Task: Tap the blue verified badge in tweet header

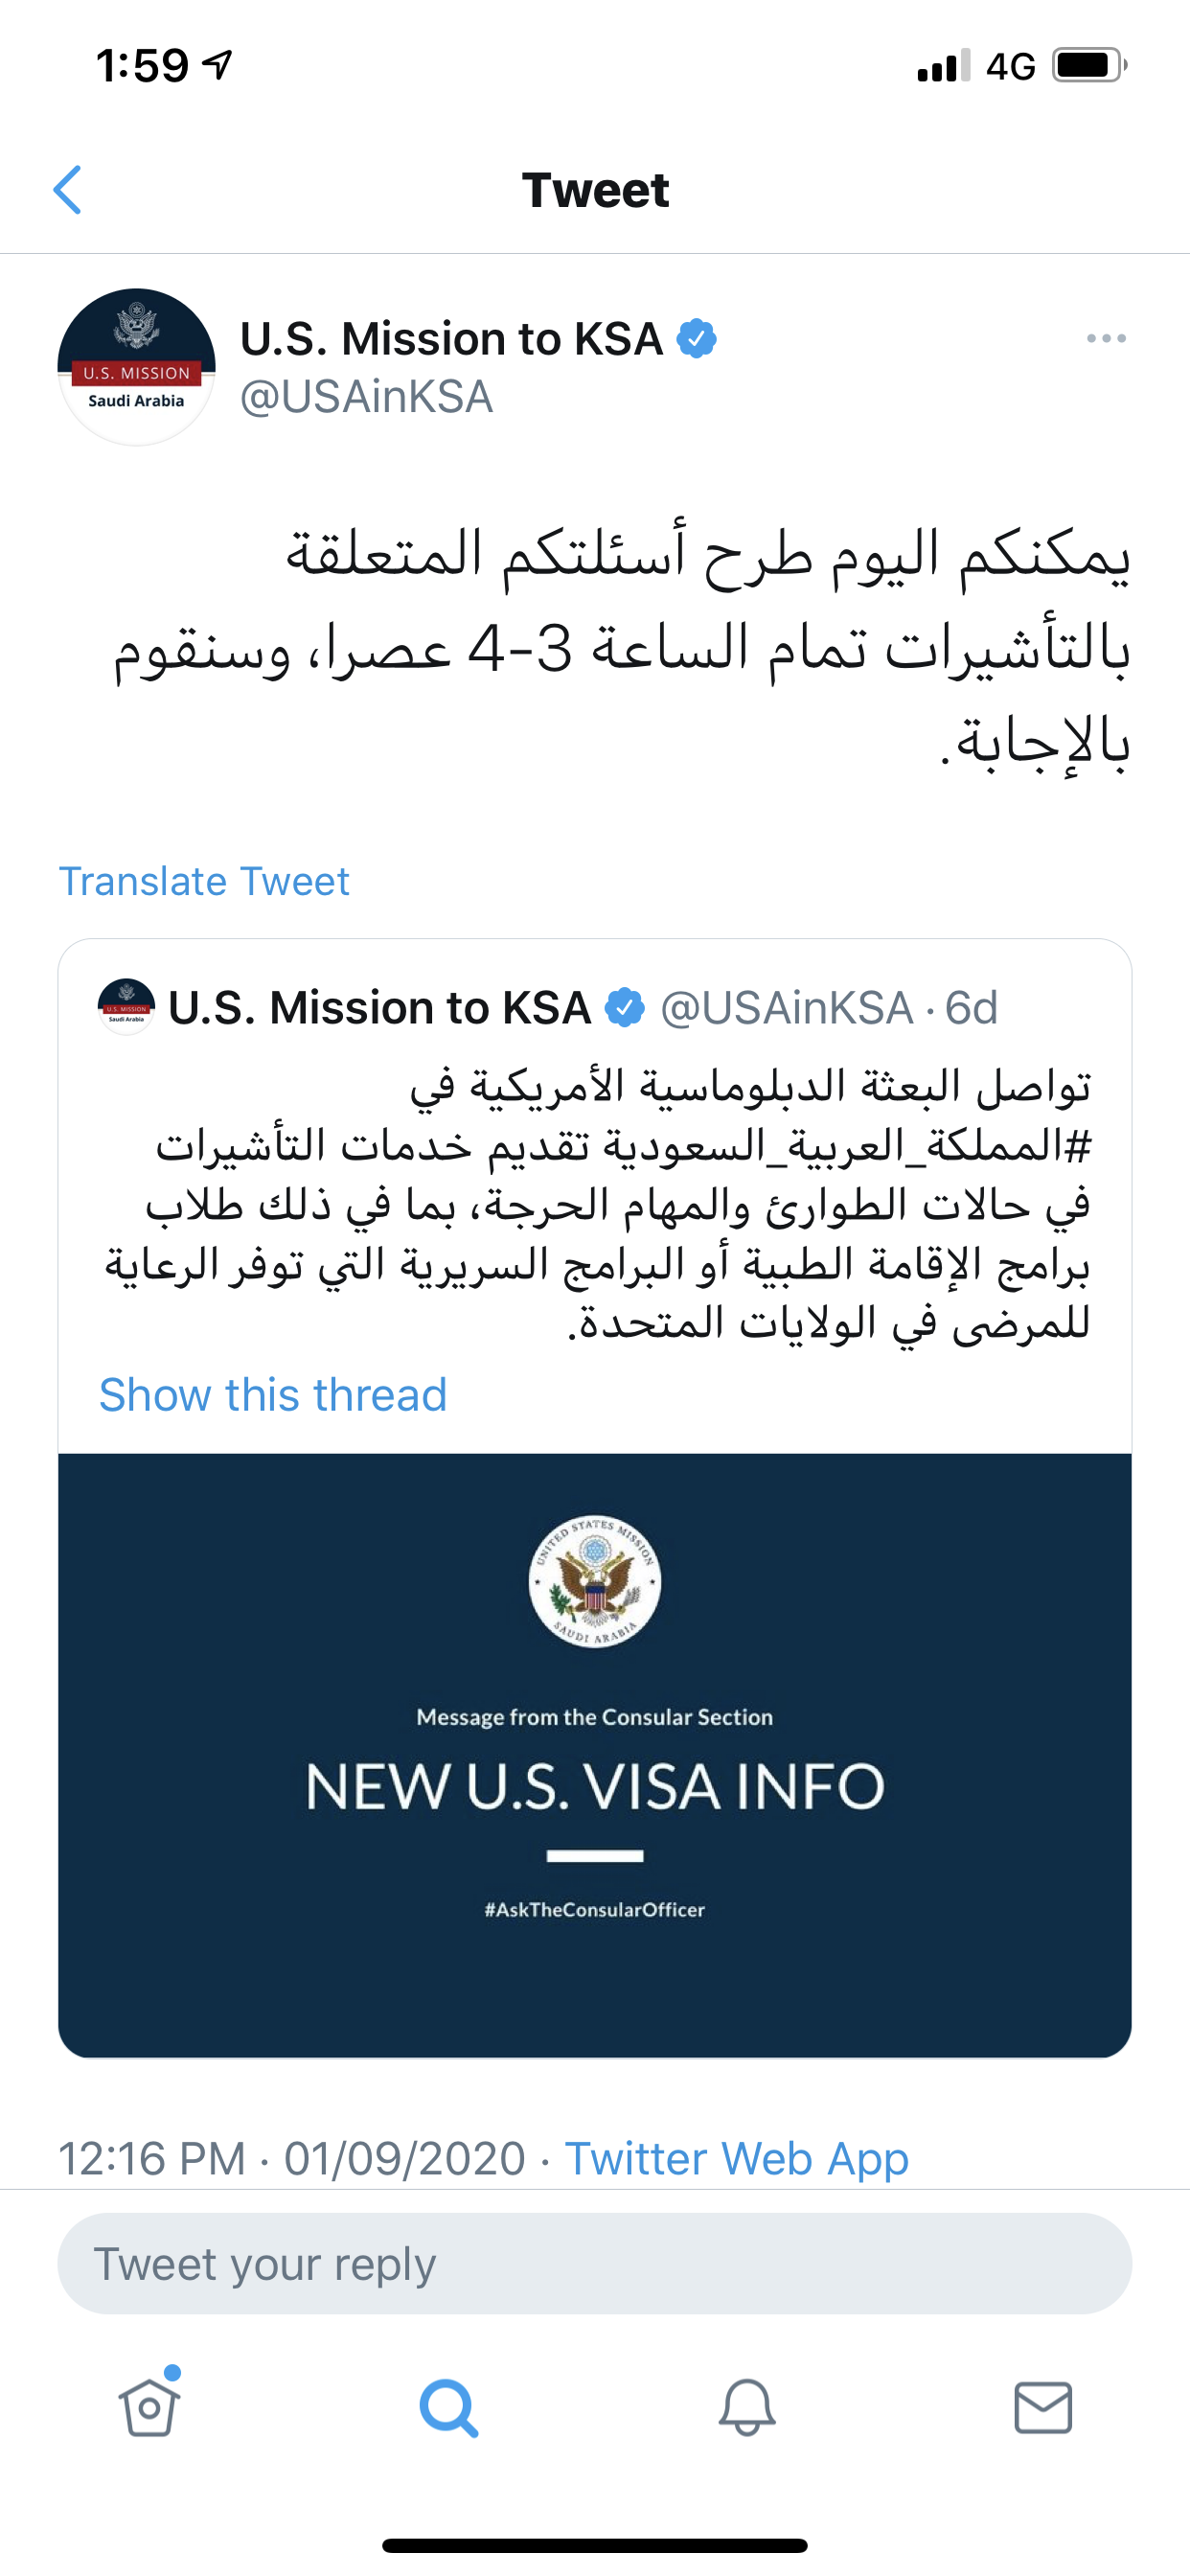Action: click(x=697, y=339)
